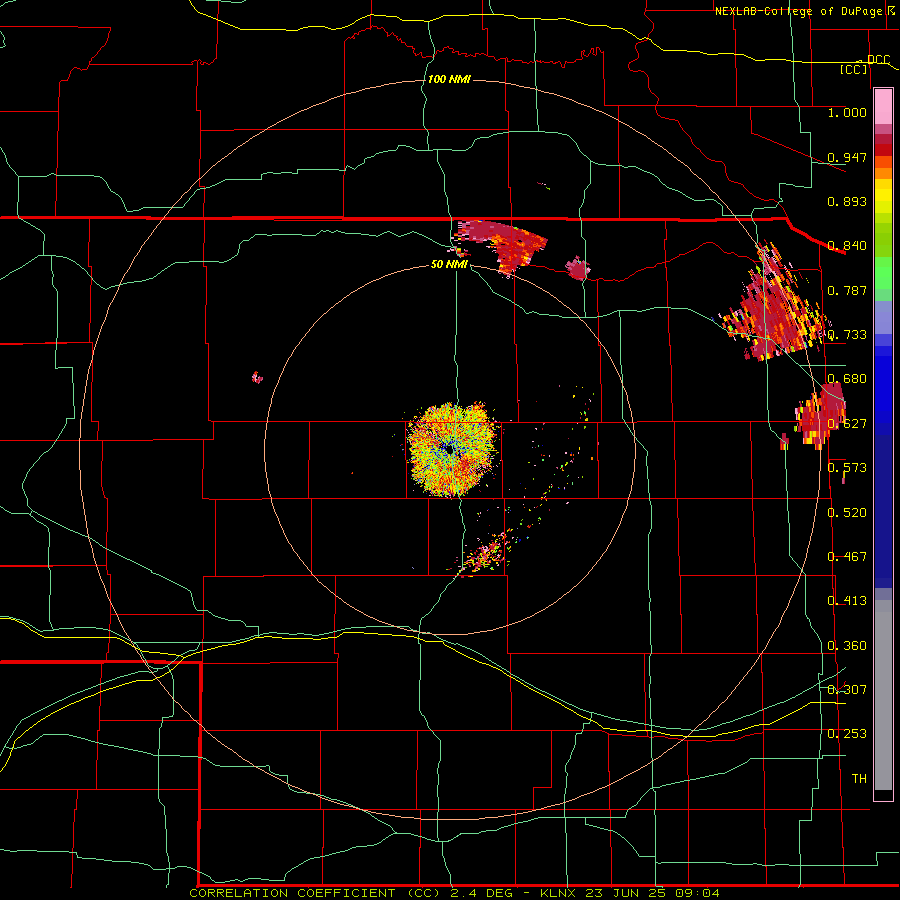Screen dimensions: 900x900
Task: Click the NEXLAB-College of DuPage credit text
Action: click(798, 11)
